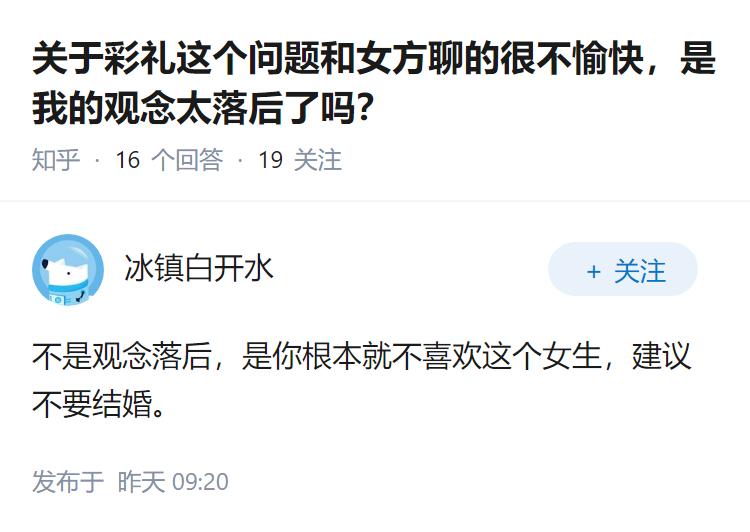Click the answer line 不要结婚。
Viewport: 750px width, 532px height.
click(97, 406)
